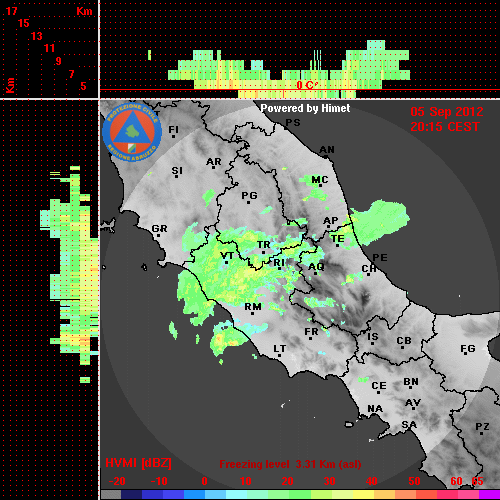
Task: Click the MC city label on map
Action: point(320,180)
